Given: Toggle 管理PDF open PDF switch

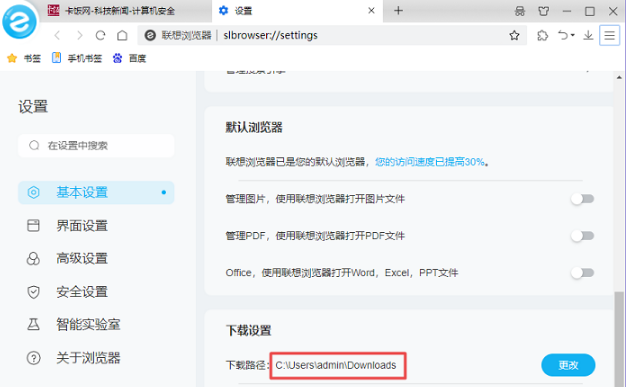Looking at the screenshot, I should coord(582,236).
